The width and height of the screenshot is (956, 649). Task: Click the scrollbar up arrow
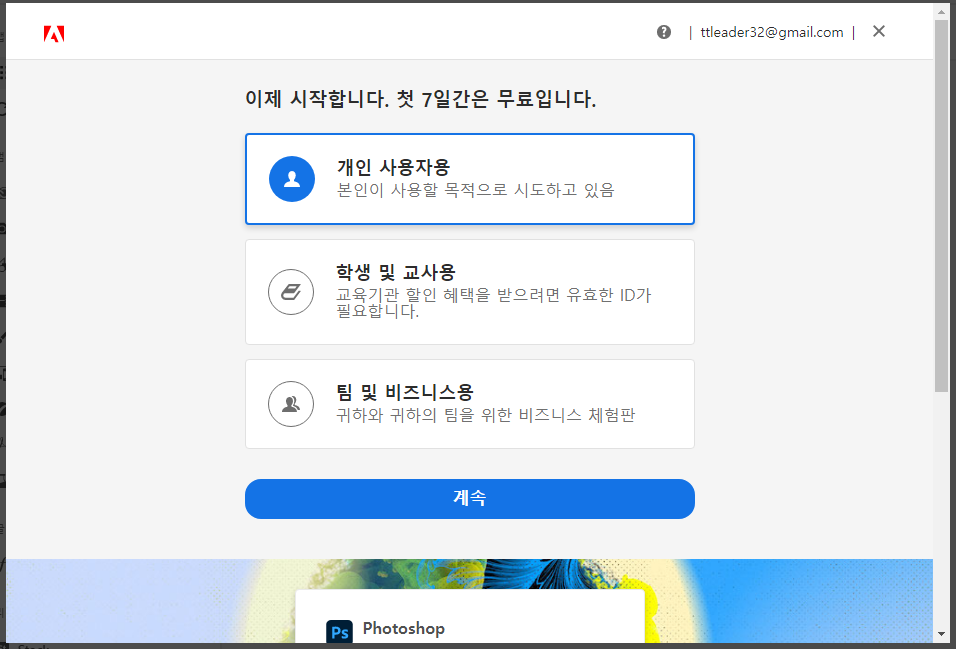(942, 11)
